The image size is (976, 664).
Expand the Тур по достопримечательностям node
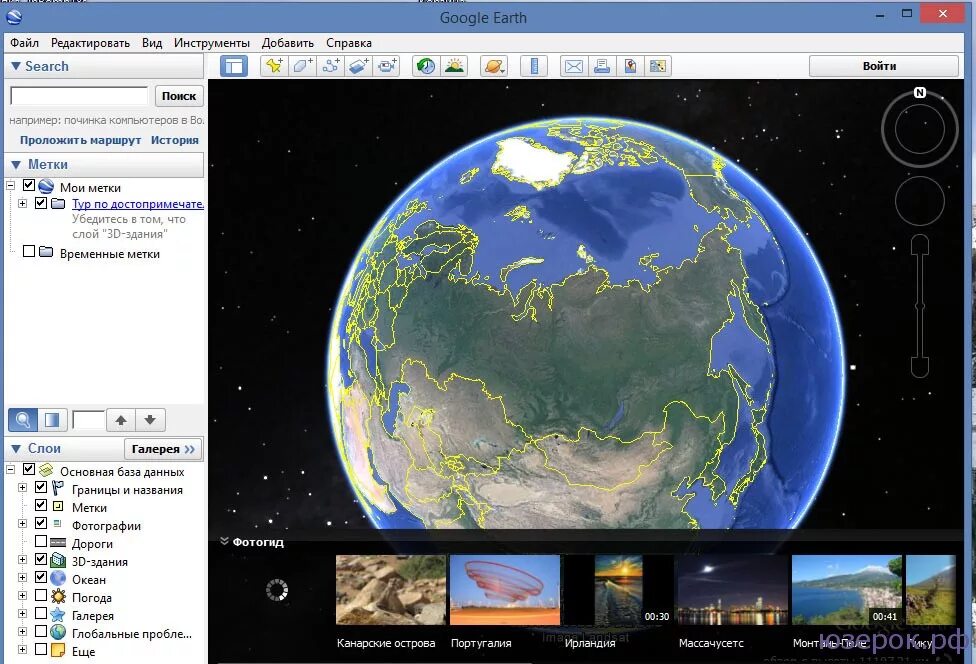[22, 203]
